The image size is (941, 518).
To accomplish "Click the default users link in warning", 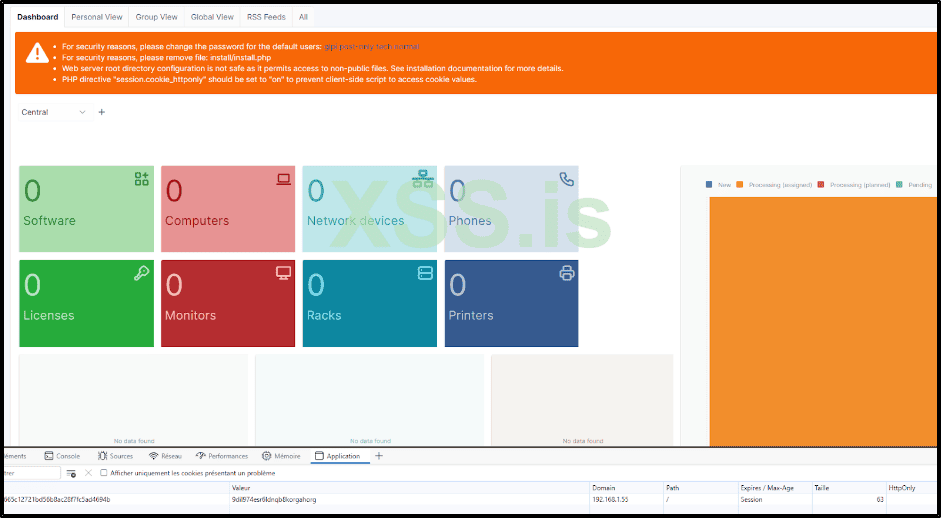I will (371, 46).
